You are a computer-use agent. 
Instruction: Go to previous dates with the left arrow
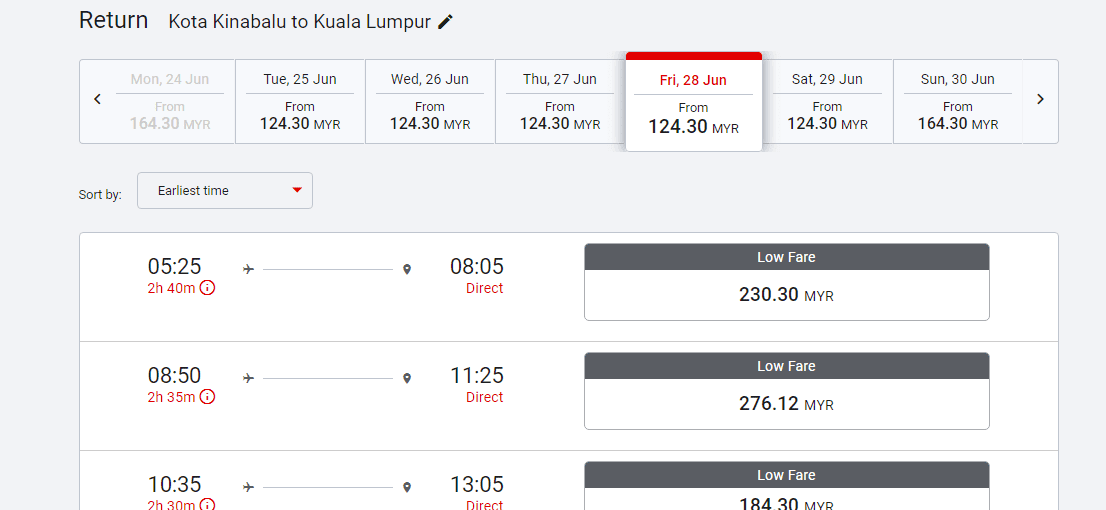97,99
